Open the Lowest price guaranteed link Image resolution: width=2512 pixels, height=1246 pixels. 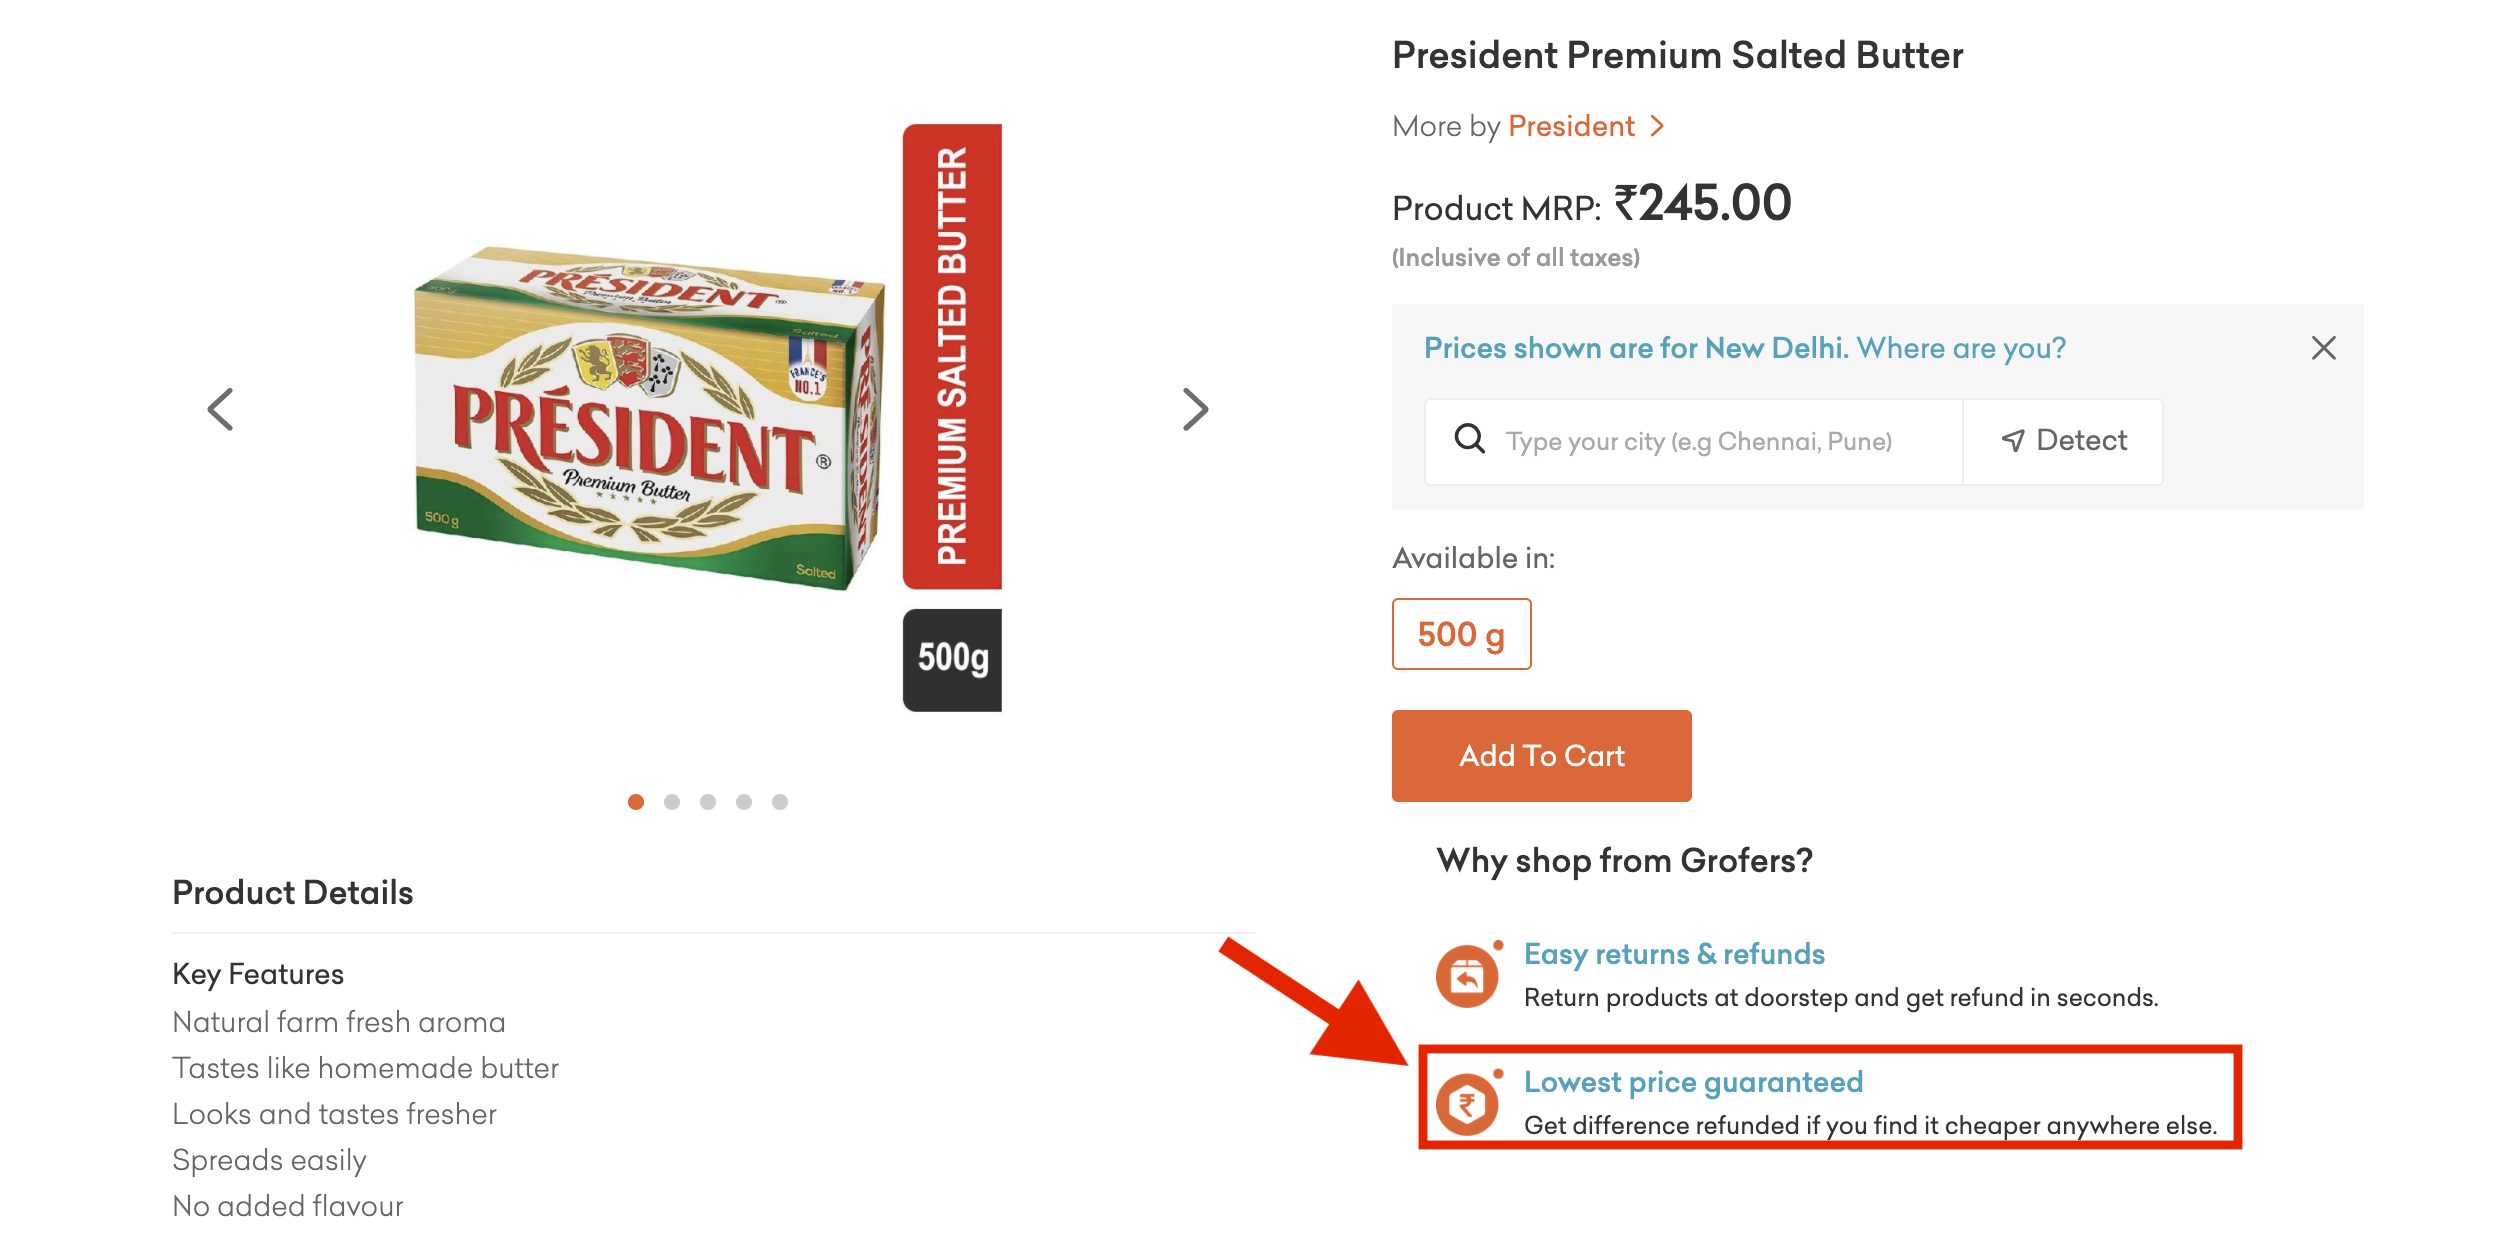pyautogui.click(x=1693, y=1082)
